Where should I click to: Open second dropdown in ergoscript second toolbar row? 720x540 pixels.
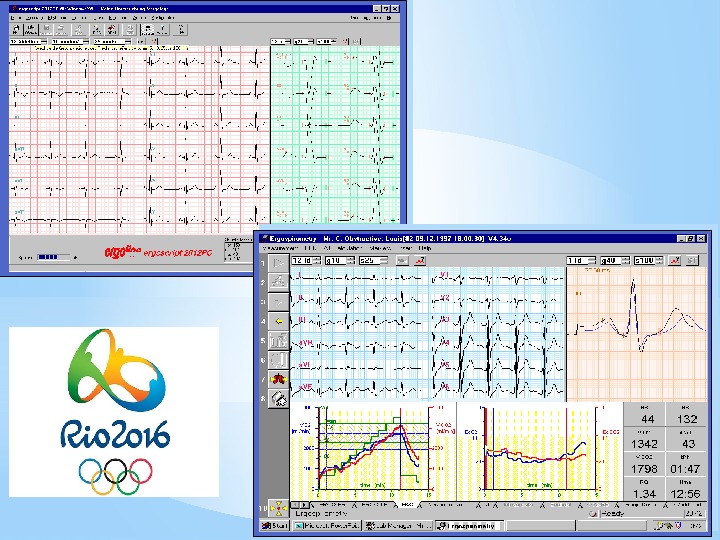[x=70, y=41]
